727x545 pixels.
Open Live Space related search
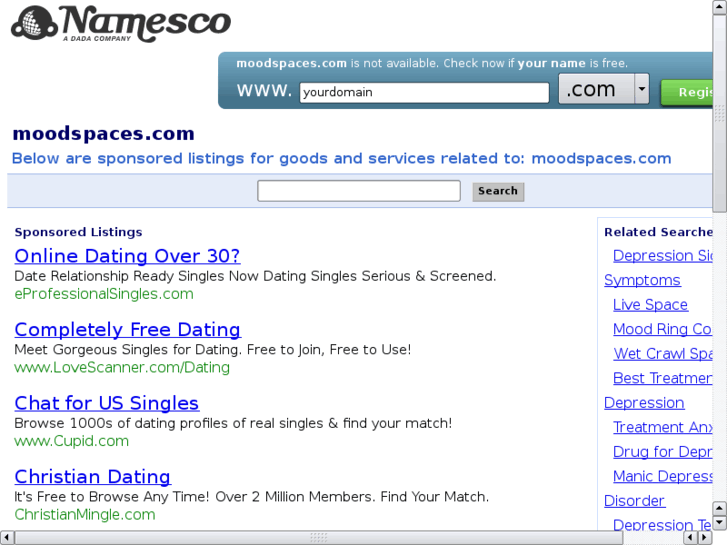tap(650, 305)
